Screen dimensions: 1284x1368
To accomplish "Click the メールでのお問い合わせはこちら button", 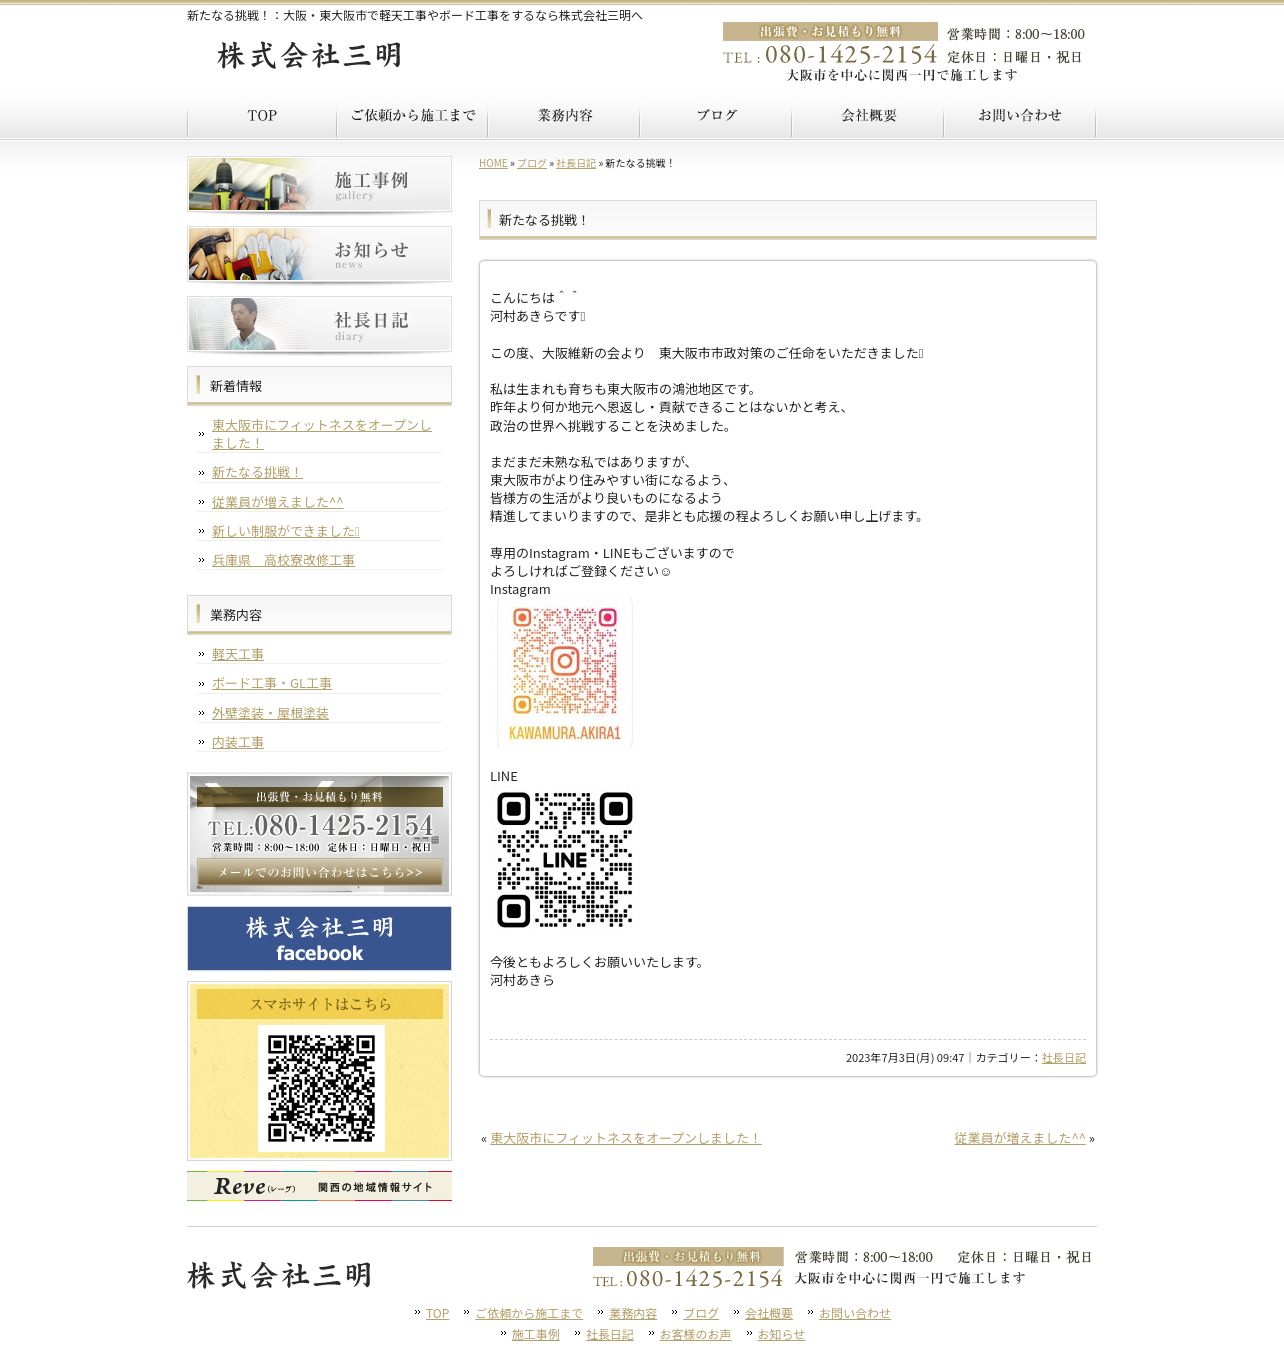I will [x=320, y=872].
